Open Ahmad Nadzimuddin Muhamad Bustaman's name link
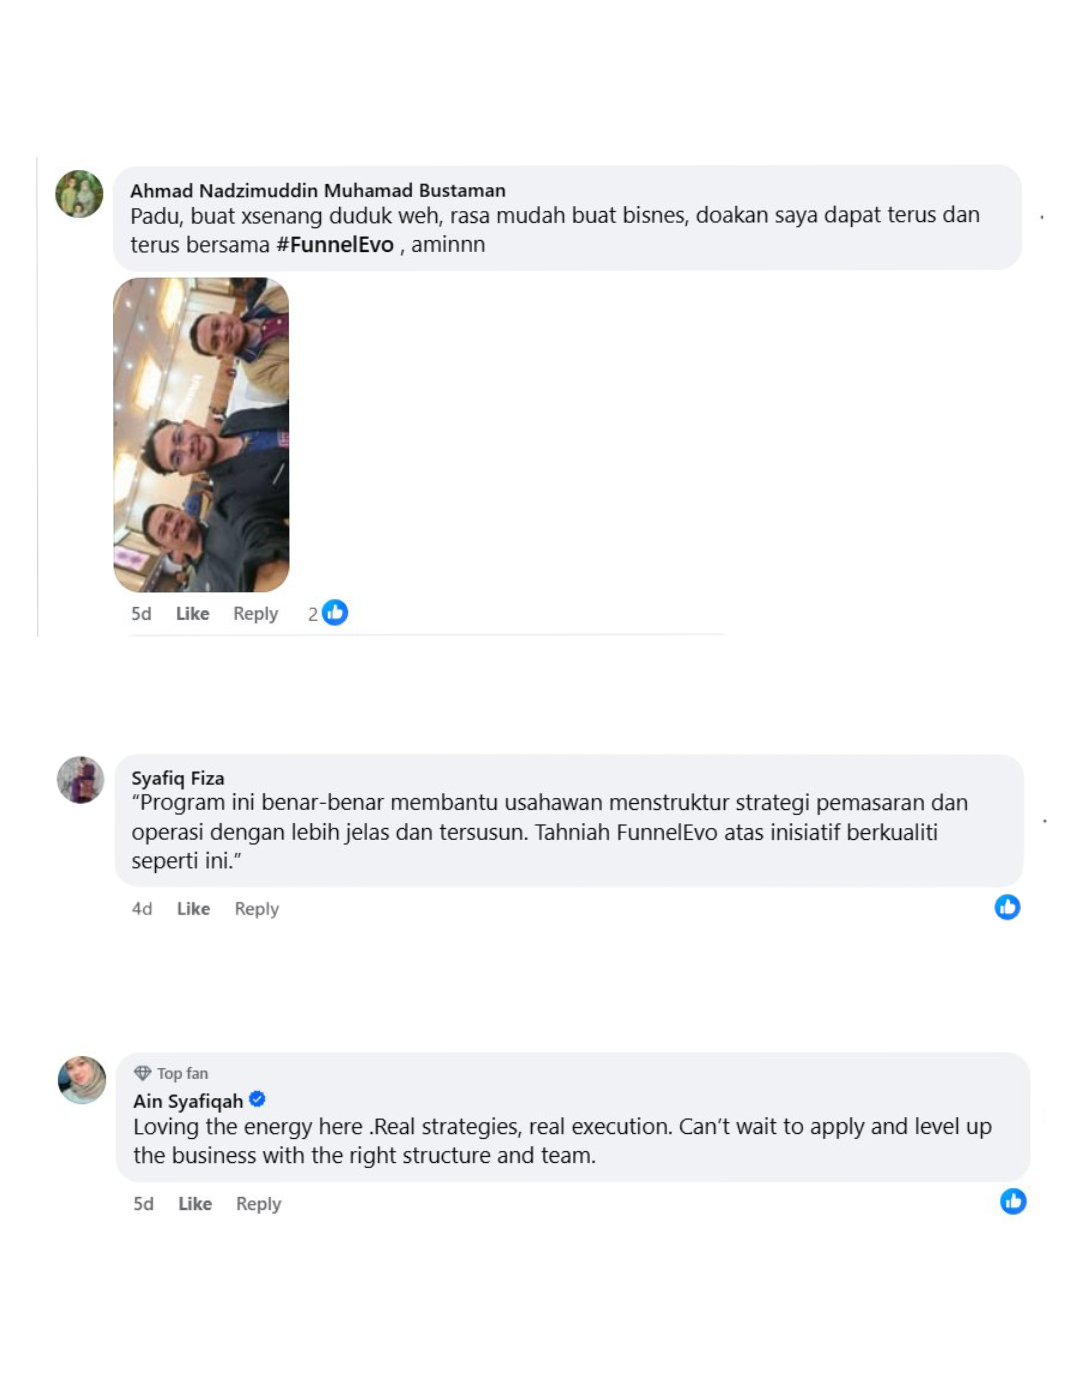The height and width of the screenshot is (1400, 1080). coord(318,190)
